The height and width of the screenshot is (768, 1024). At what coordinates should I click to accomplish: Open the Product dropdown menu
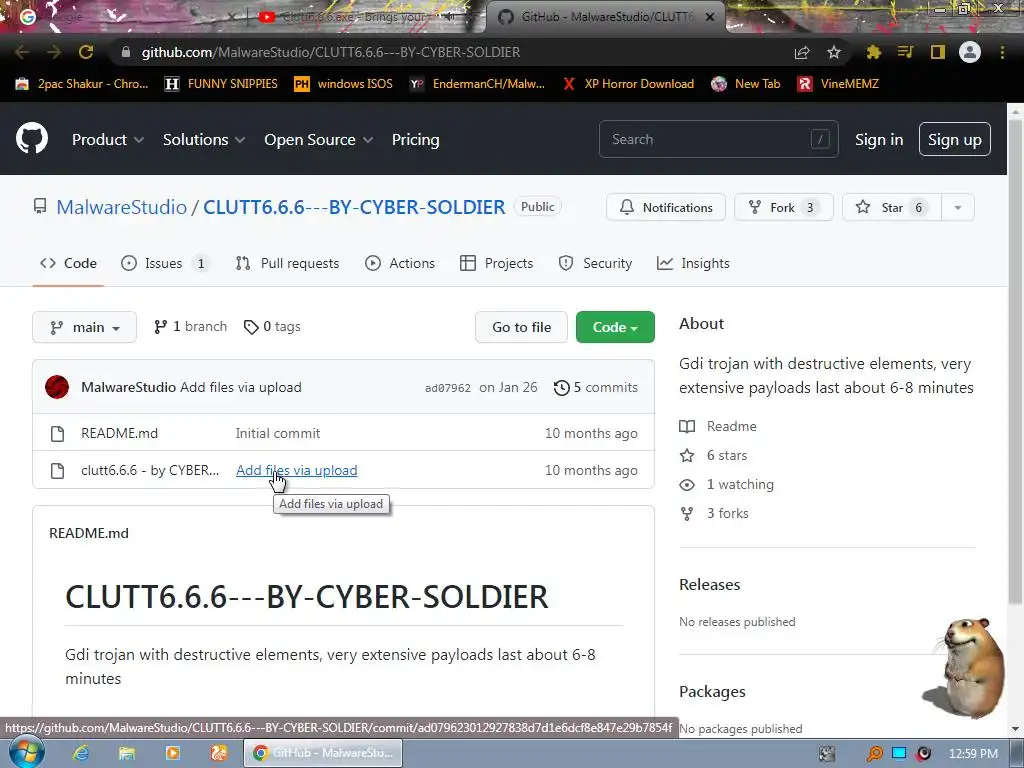(108, 140)
